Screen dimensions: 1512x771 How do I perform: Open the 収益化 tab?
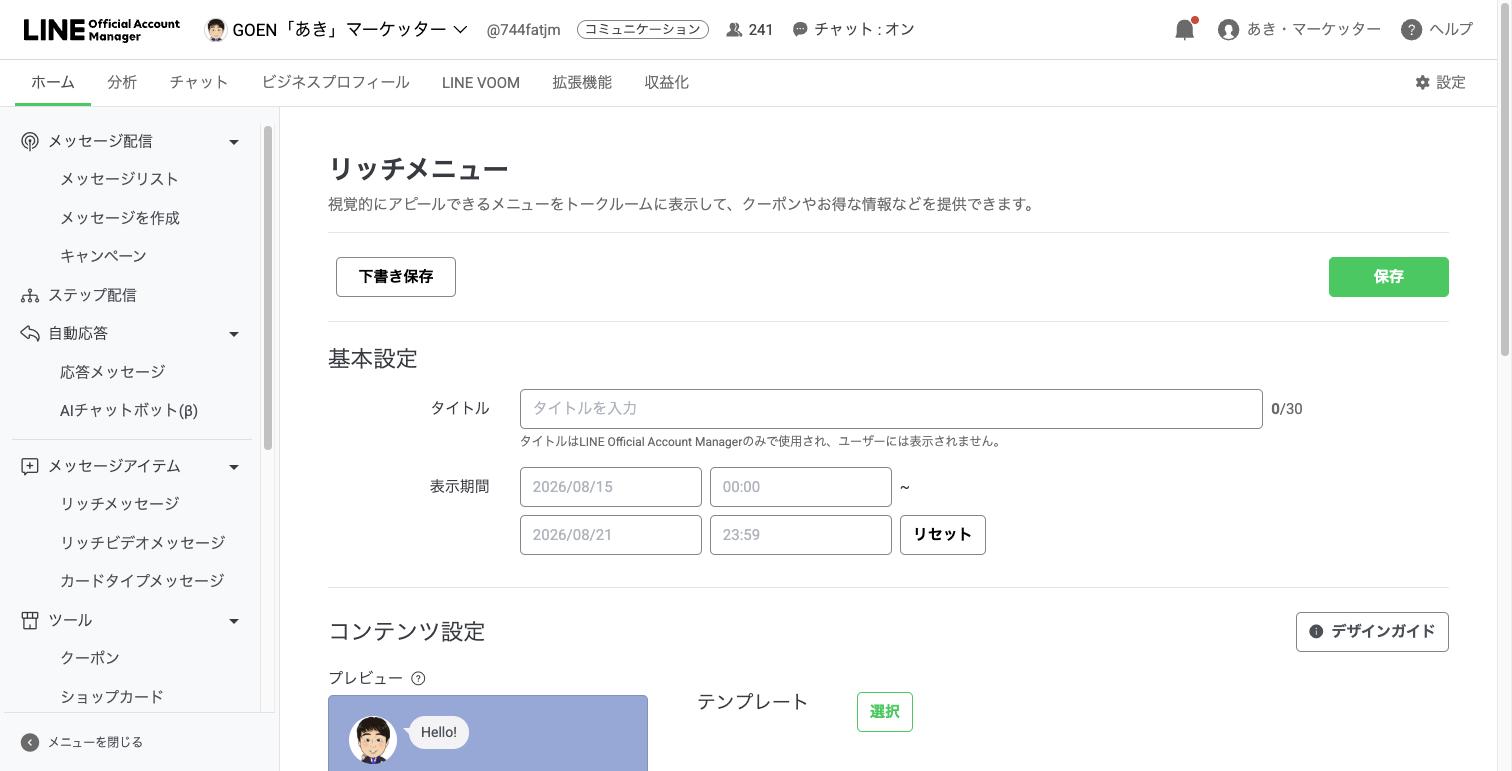coord(667,83)
